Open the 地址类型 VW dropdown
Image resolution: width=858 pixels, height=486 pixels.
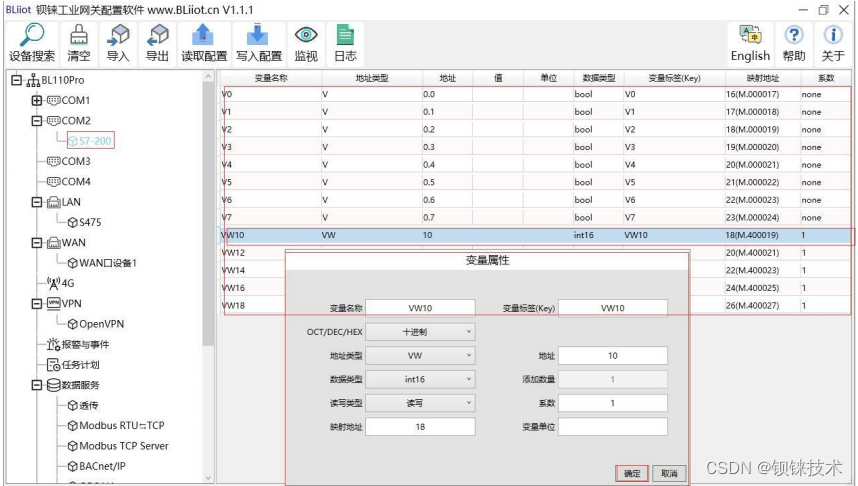coord(420,356)
